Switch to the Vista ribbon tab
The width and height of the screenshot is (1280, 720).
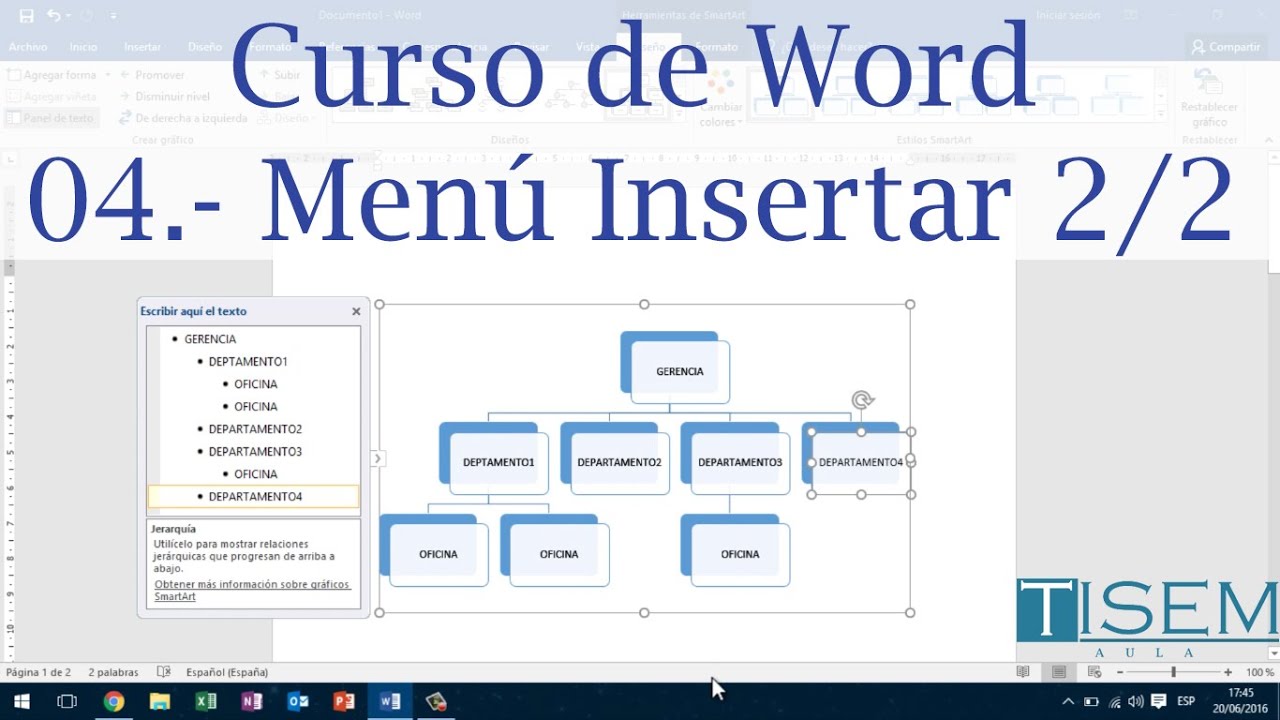(588, 47)
